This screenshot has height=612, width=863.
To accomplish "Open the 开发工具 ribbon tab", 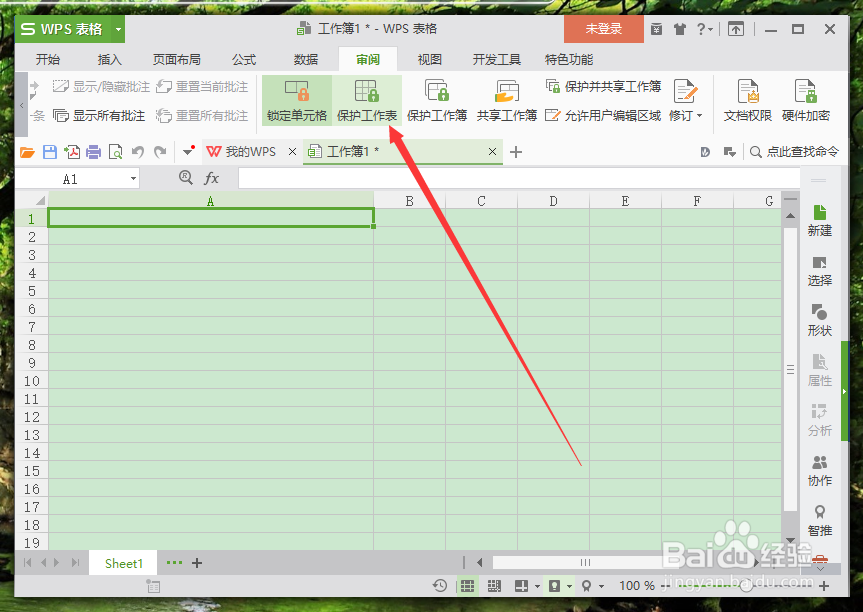I will pyautogui.click(x=495, y=59).
